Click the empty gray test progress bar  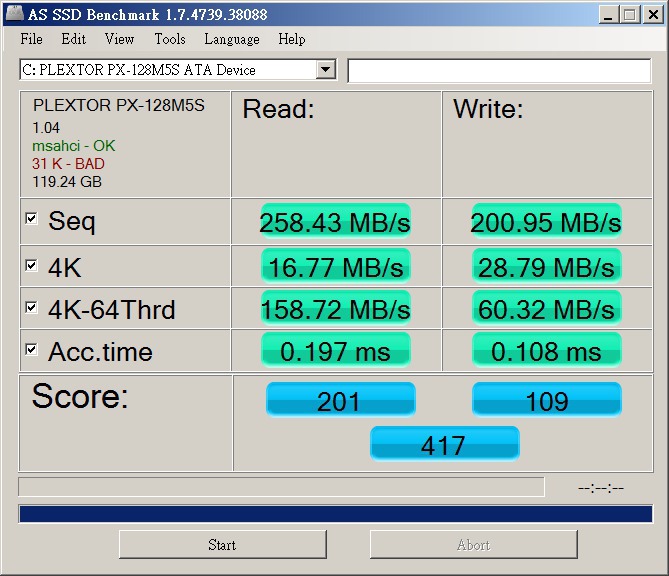[x=281, y=487]
